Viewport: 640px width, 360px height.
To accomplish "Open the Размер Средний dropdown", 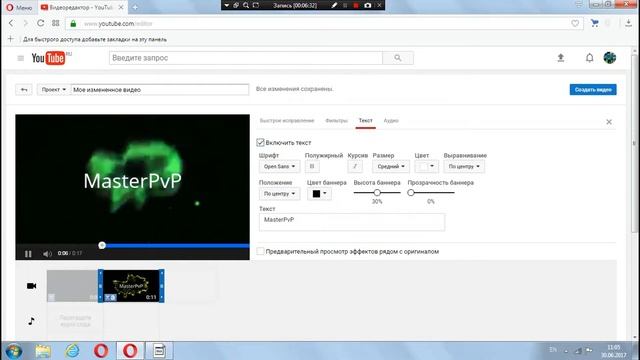I will pyautogui.click(x=391, y=167).
